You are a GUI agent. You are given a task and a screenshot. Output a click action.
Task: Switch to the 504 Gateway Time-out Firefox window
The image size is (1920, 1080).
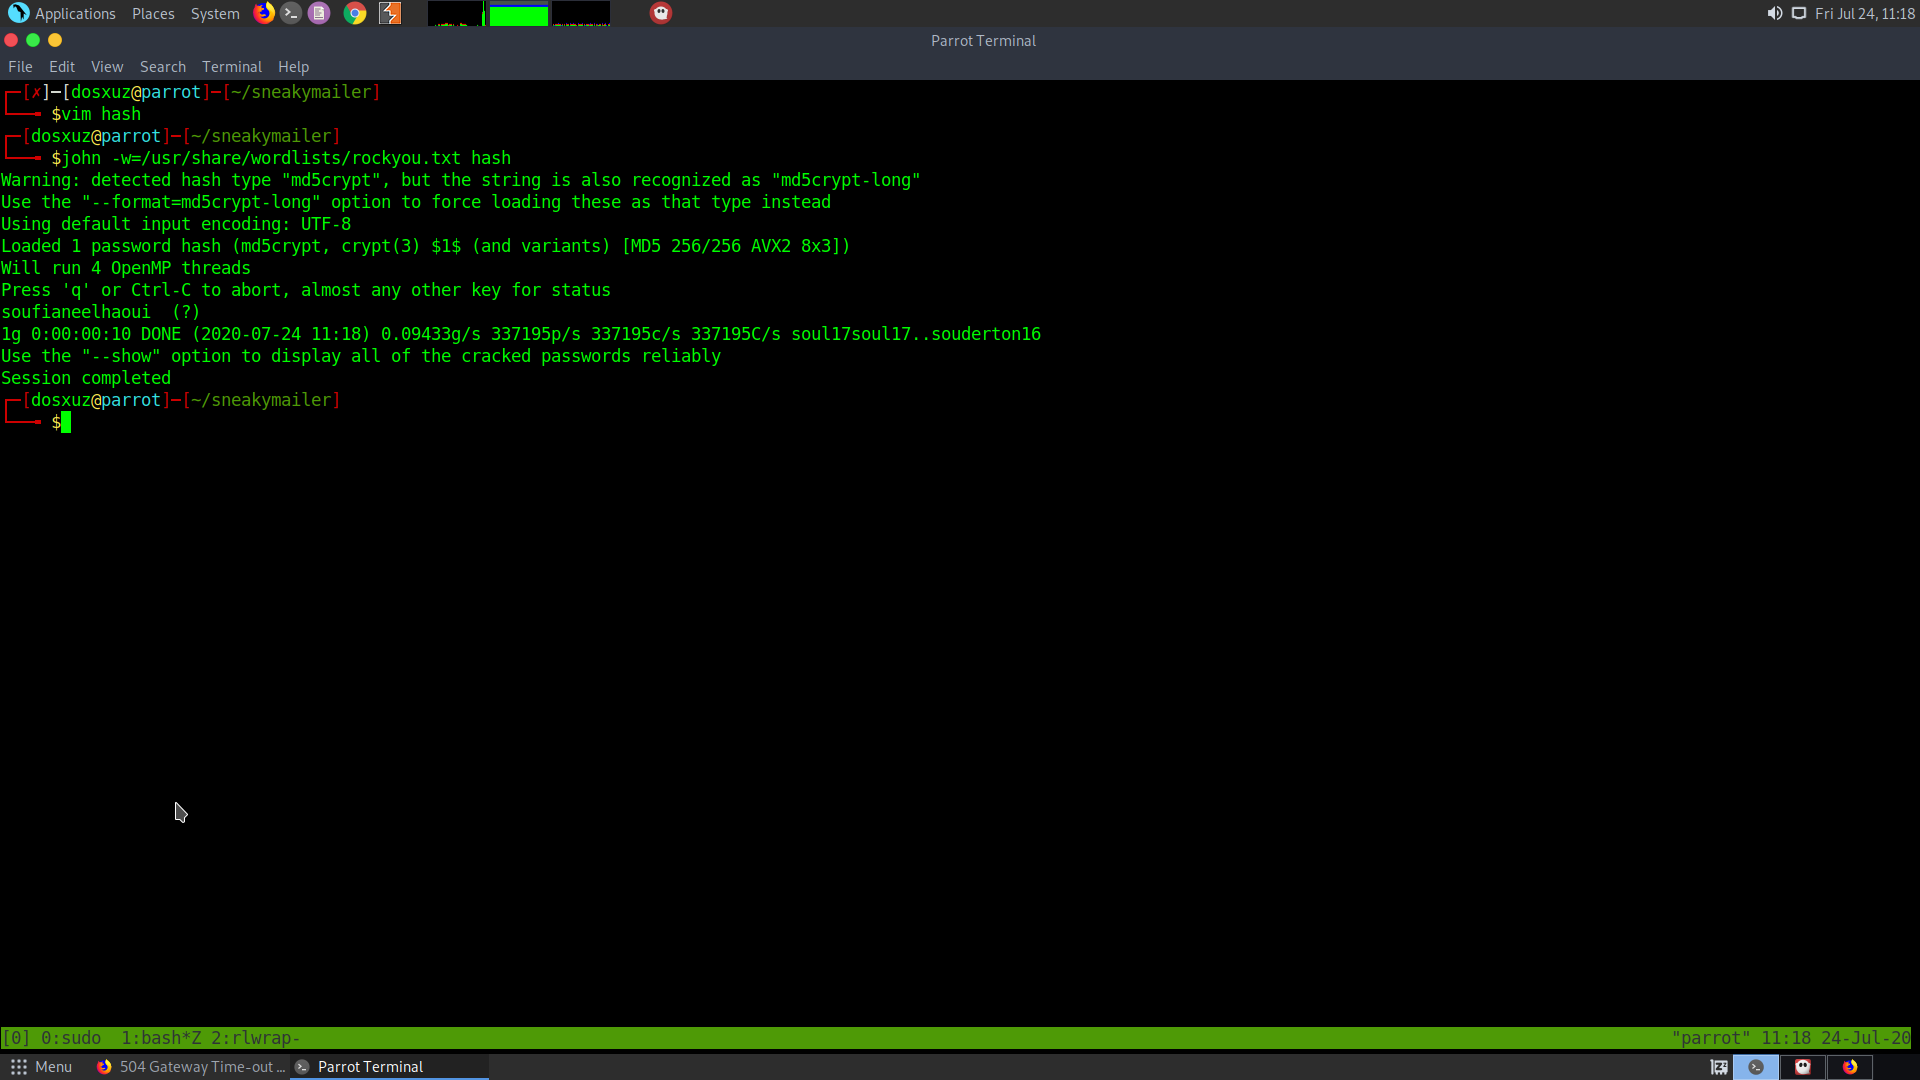191,1067
